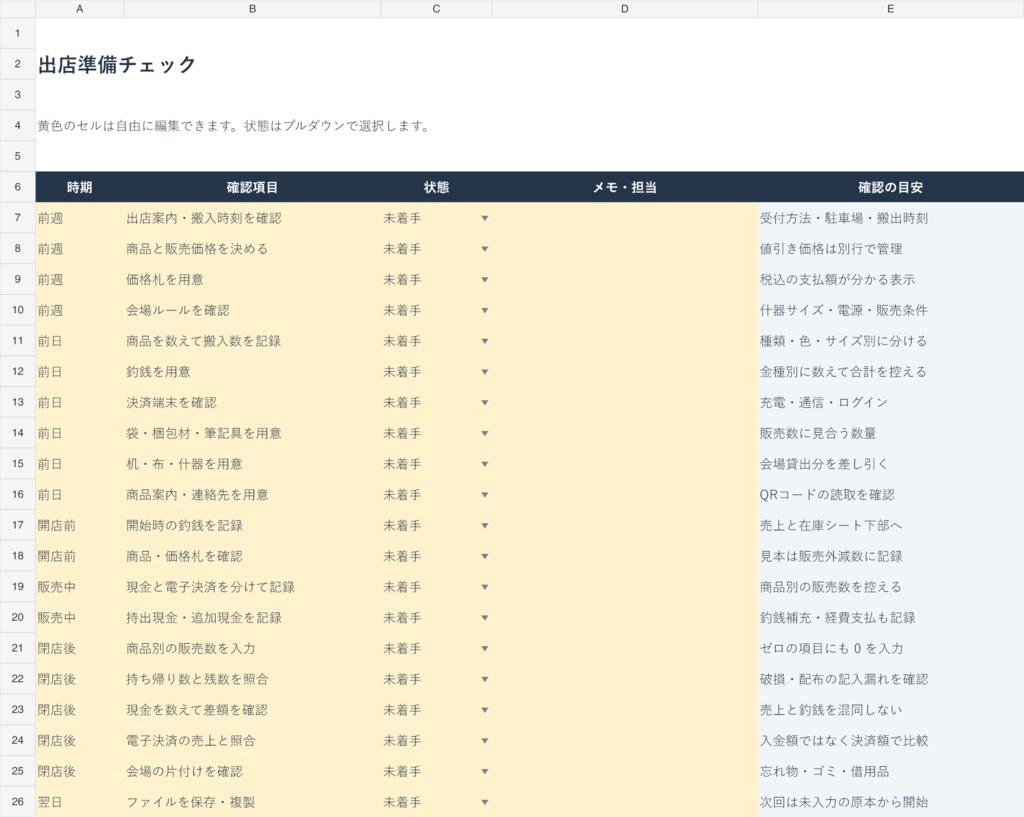The height and width of the screenshot is (817, 1024).
Task: Select 未着手 status for 電子決済の売上と照合
Action: coord(436,741)
